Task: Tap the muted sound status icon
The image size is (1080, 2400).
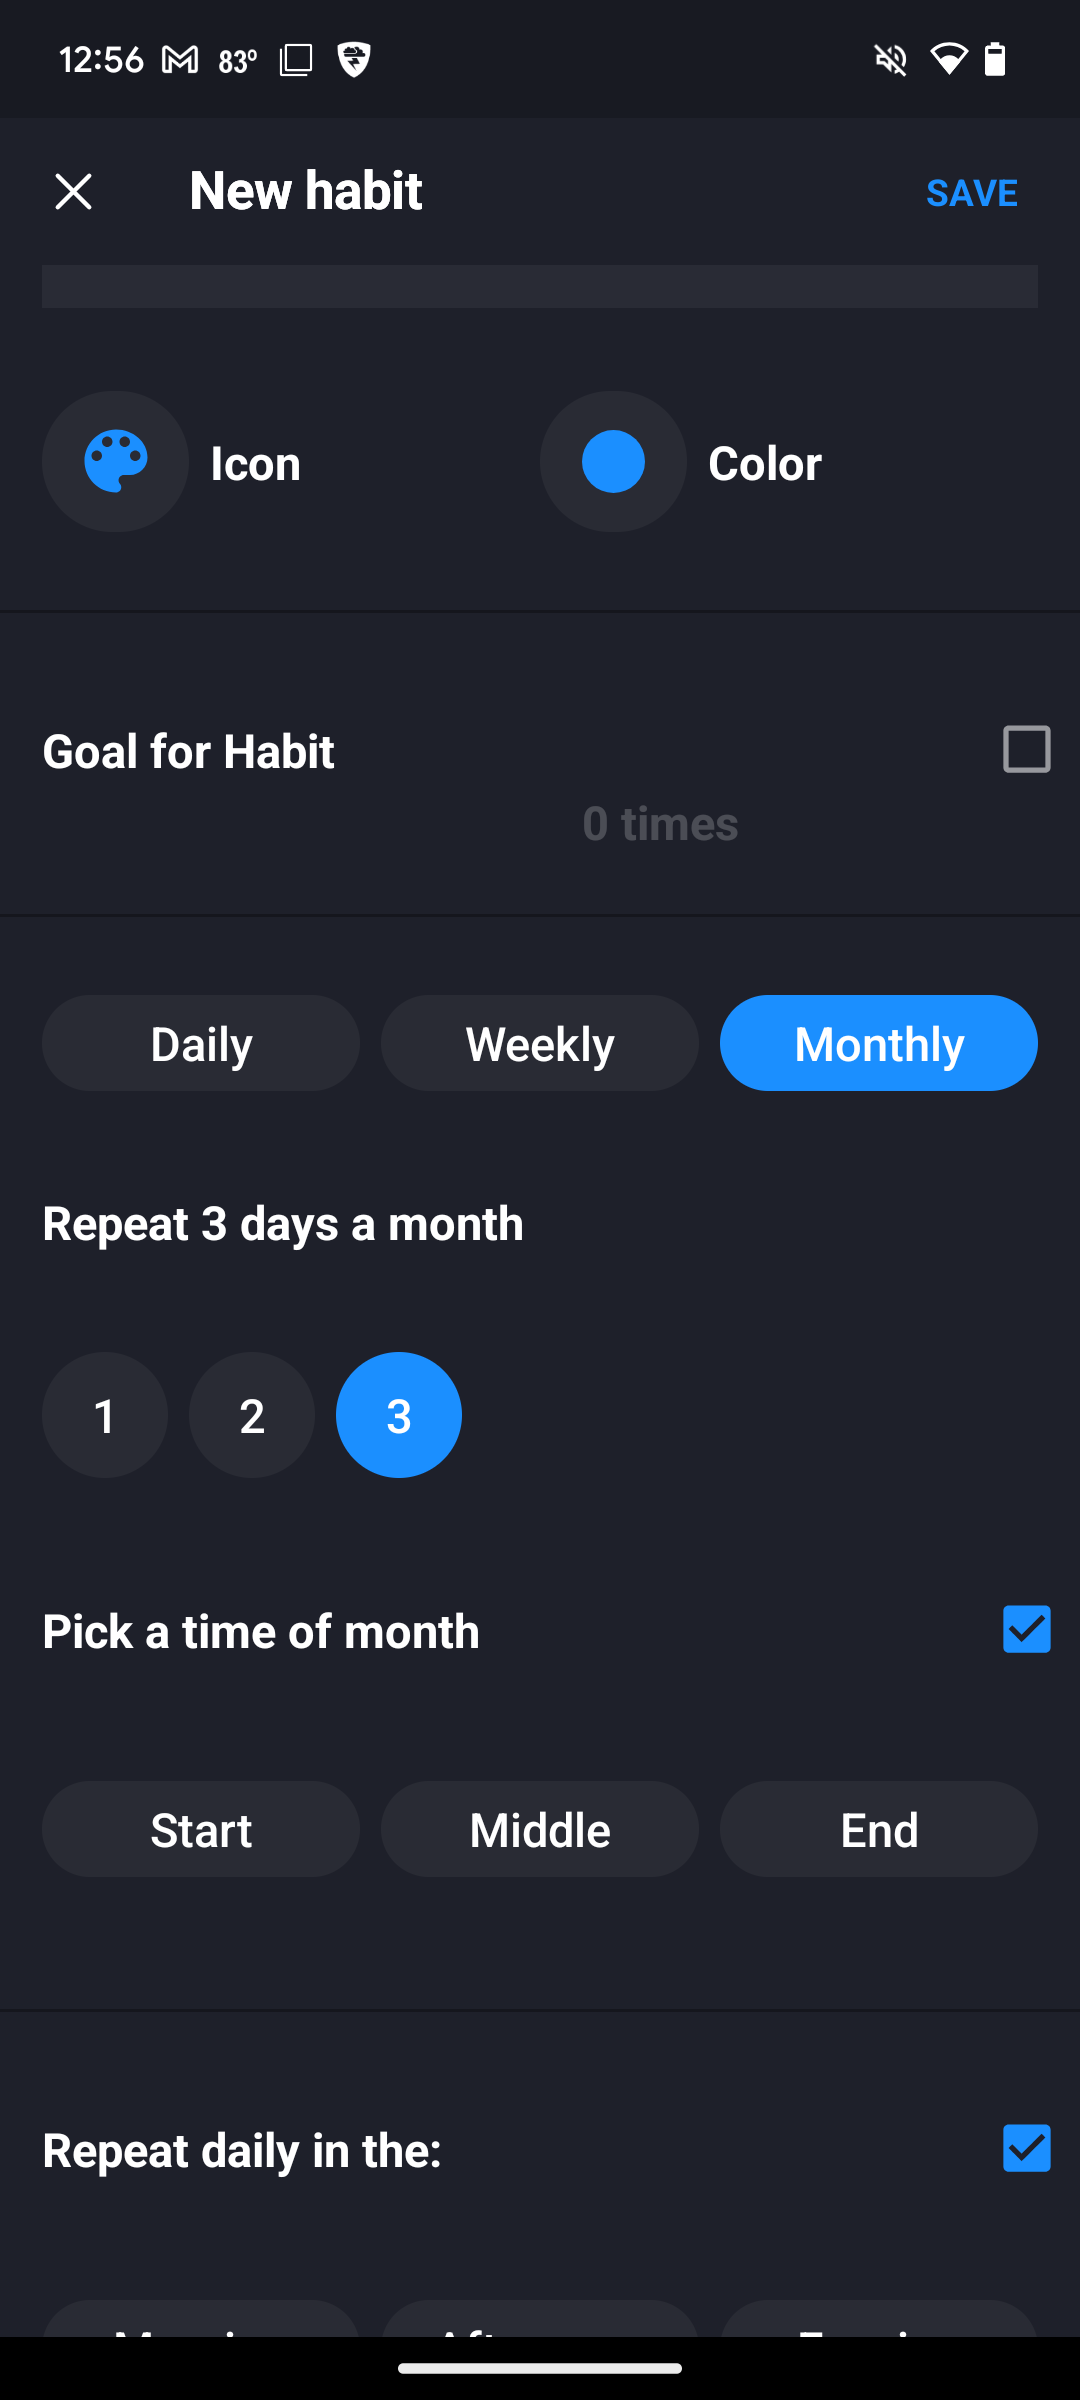Action: [x=890, y=60]
